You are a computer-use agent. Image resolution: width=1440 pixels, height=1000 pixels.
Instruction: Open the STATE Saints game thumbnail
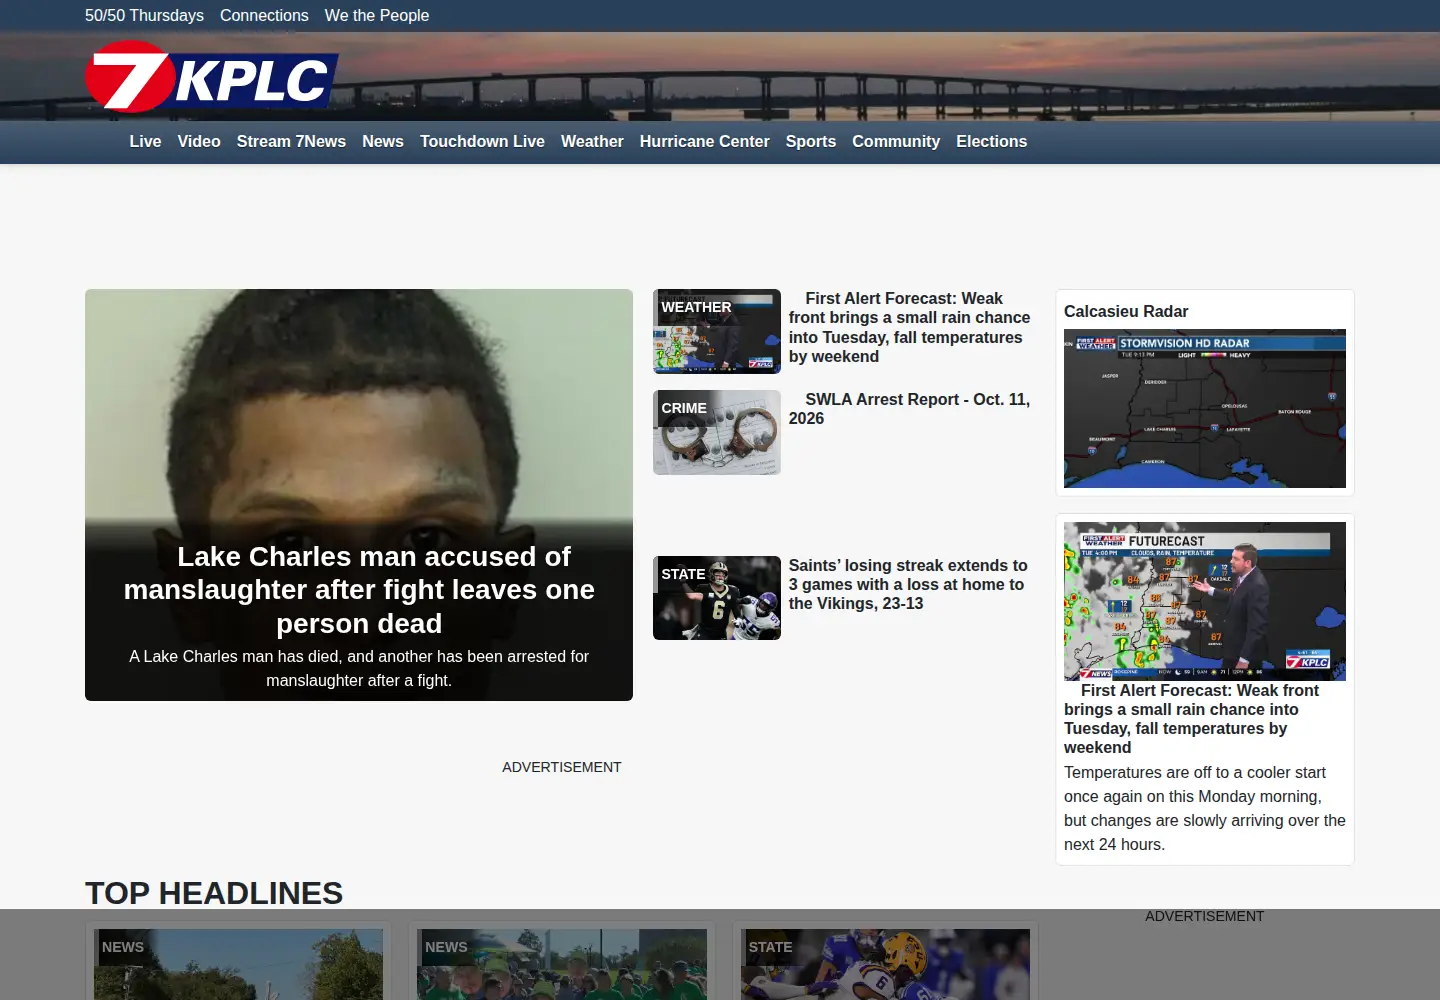pos(717,598)
